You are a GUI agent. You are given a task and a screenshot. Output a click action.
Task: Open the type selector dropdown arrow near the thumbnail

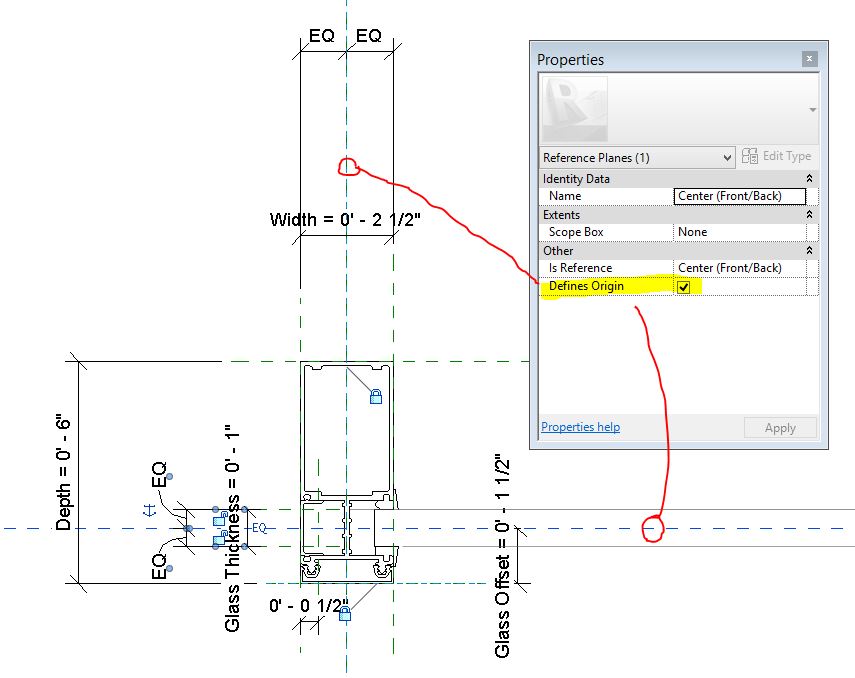812,110
